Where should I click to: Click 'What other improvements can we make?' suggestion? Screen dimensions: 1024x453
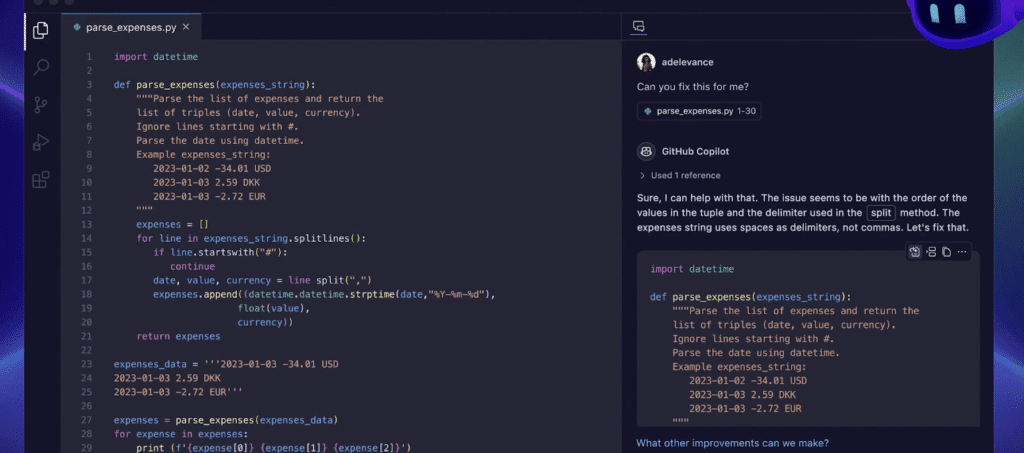[x=733, y=443]
